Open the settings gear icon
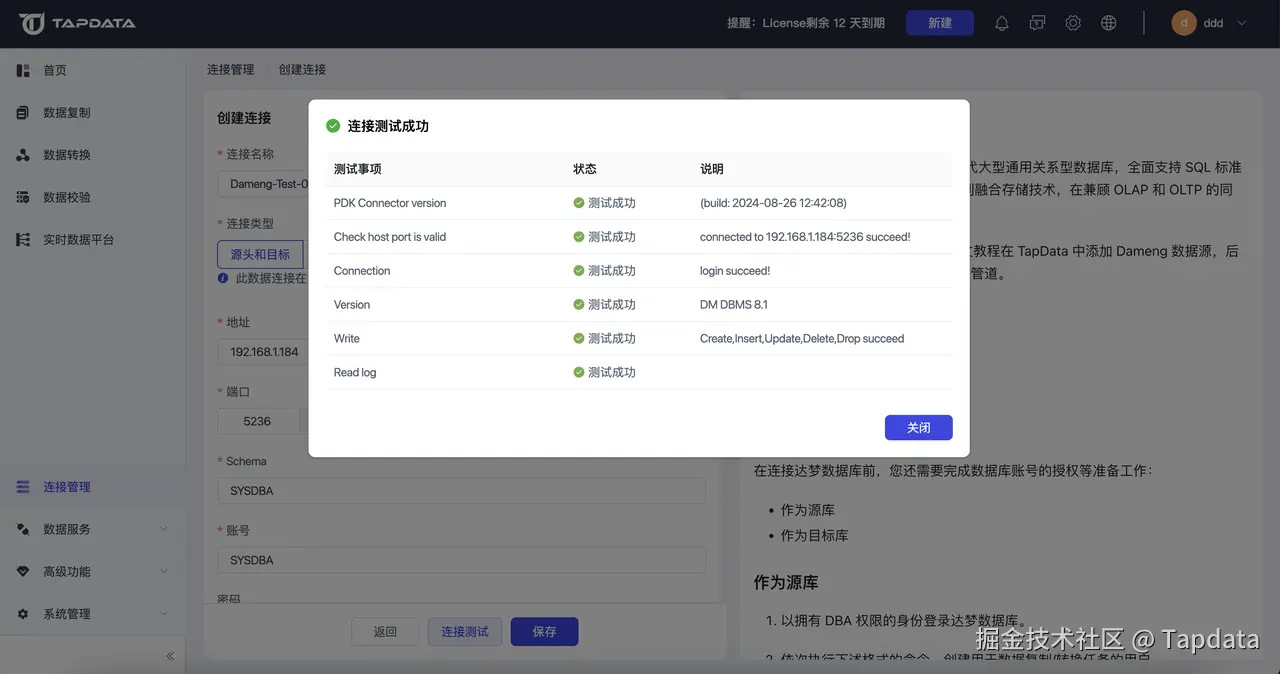Screen dimensions: 1280x674 pos(1073,23)
